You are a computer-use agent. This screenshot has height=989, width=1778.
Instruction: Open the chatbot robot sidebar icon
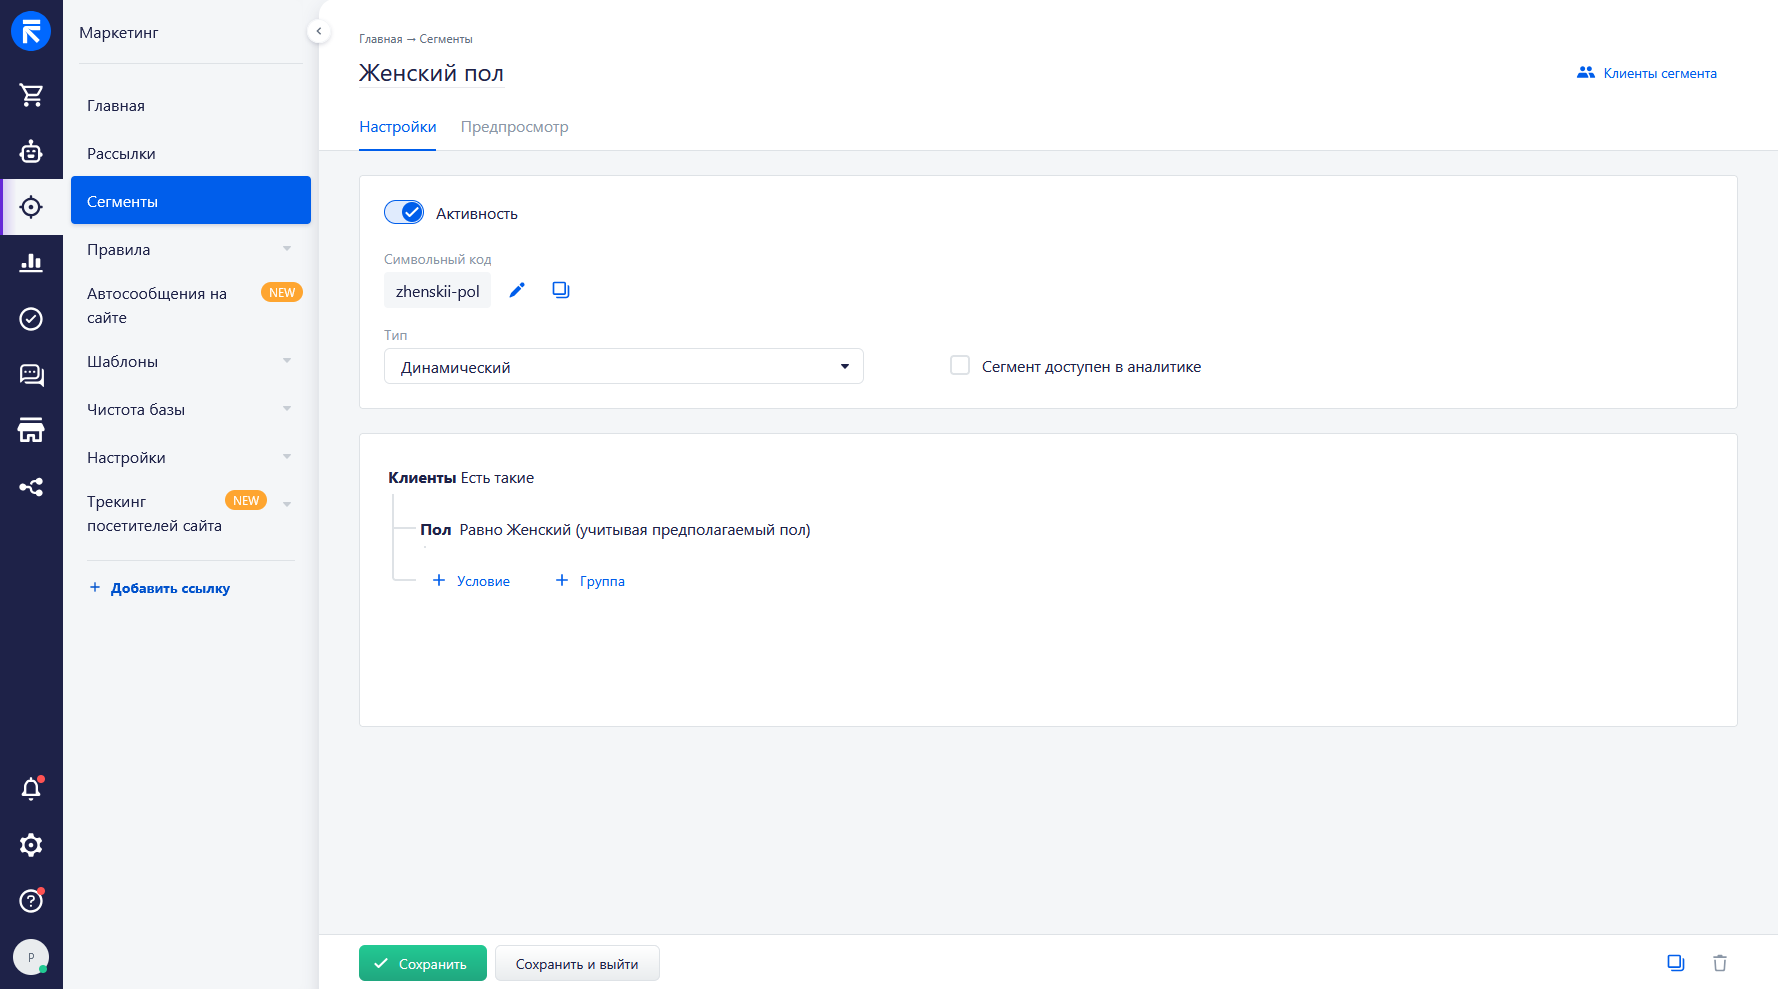click(x=31, y=151)
